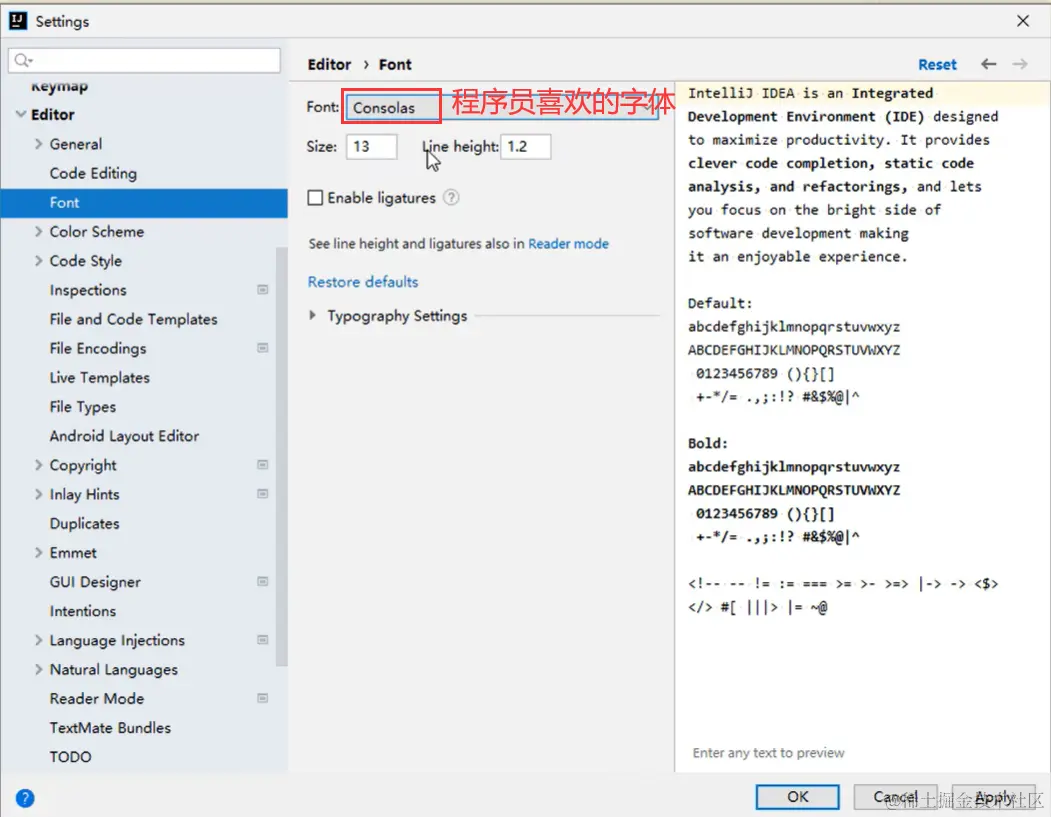The image size is (1051, 817).
Task: Expand the Color Scheme node
Action: [38, 231]
